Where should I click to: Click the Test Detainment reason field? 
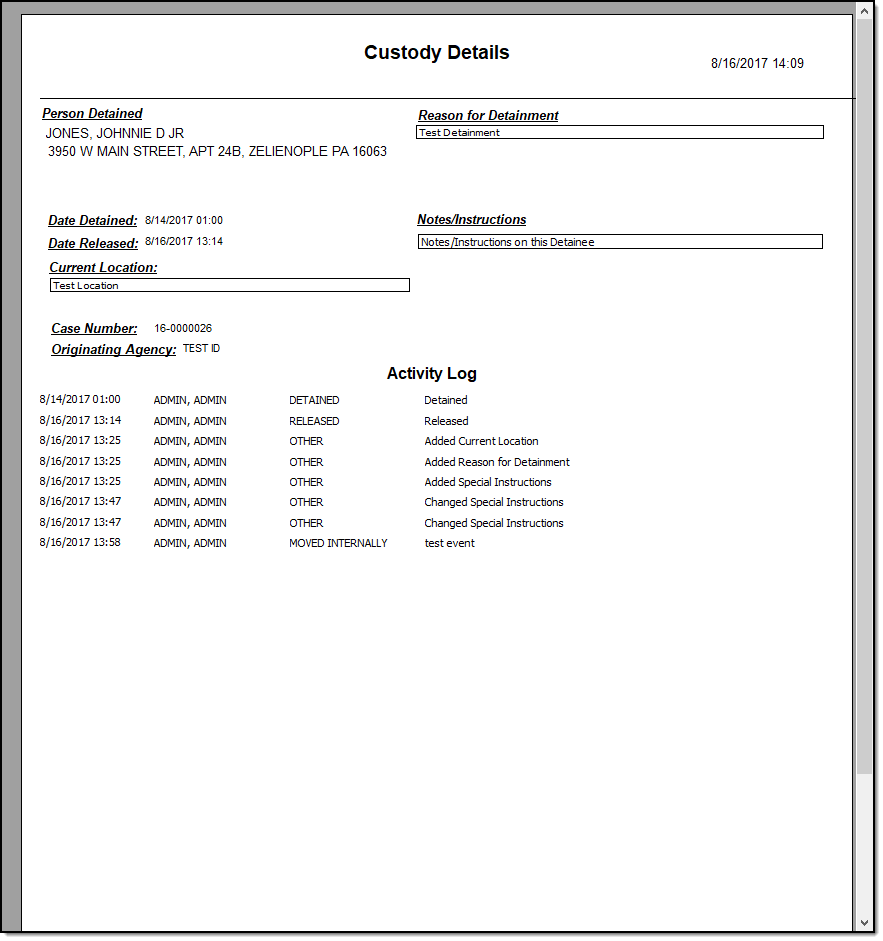point(619,132)
